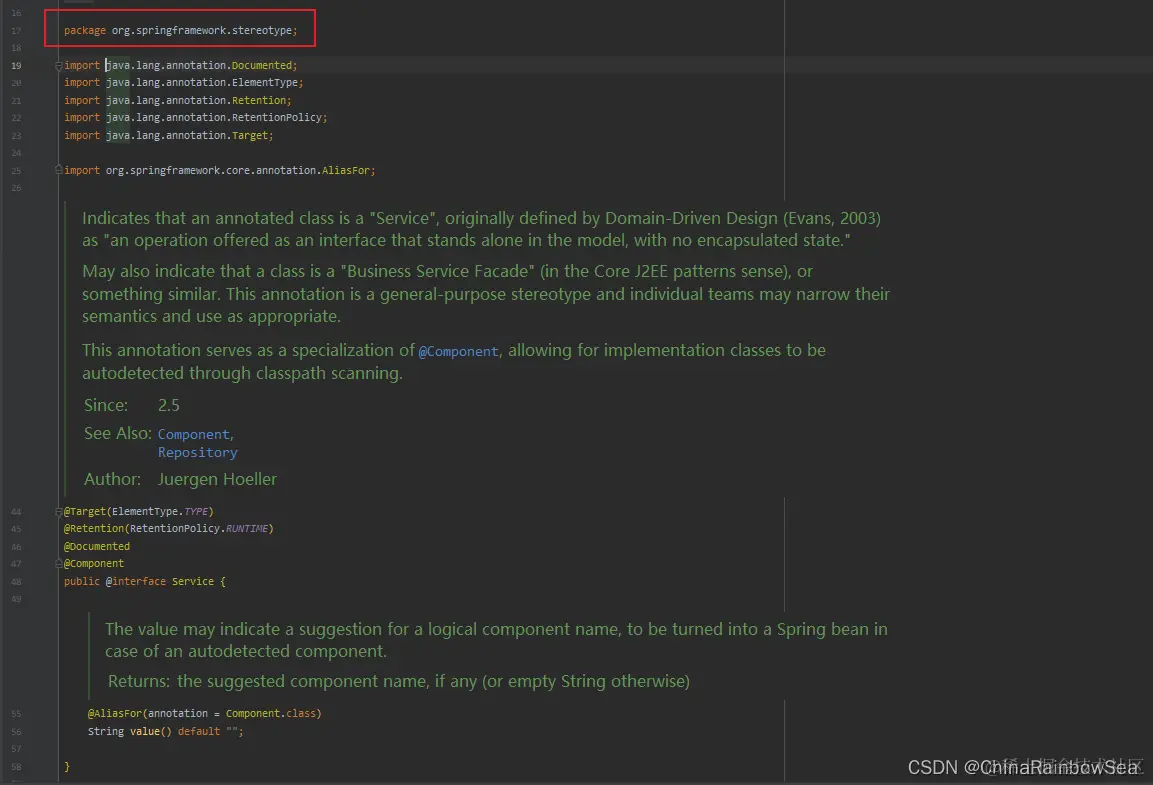
Task: Click the Since: 2.5 value in Javadoc
Action: click(x=168, y=405)
